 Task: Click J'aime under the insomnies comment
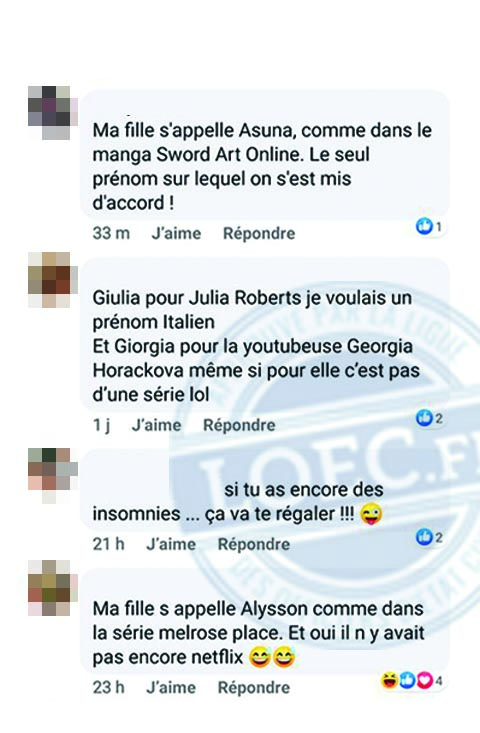coord(171,544)
